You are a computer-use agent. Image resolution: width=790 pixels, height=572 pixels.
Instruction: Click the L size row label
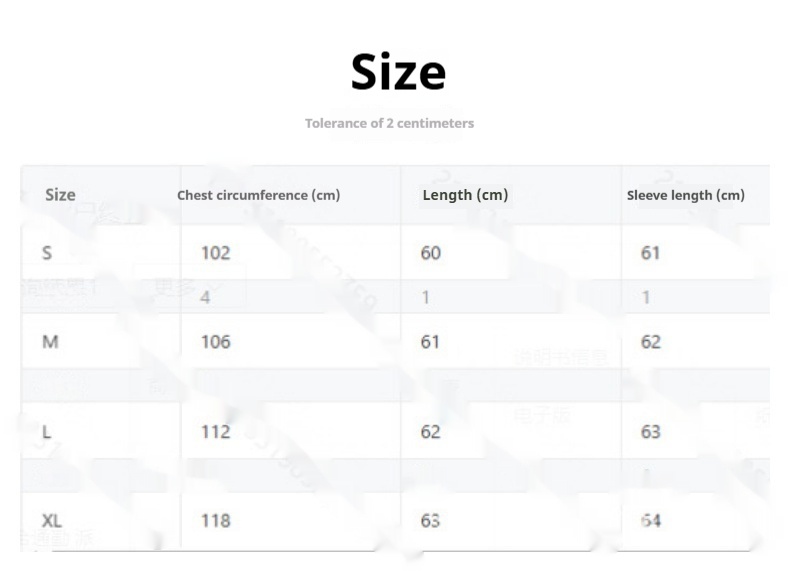pos(47,432)
